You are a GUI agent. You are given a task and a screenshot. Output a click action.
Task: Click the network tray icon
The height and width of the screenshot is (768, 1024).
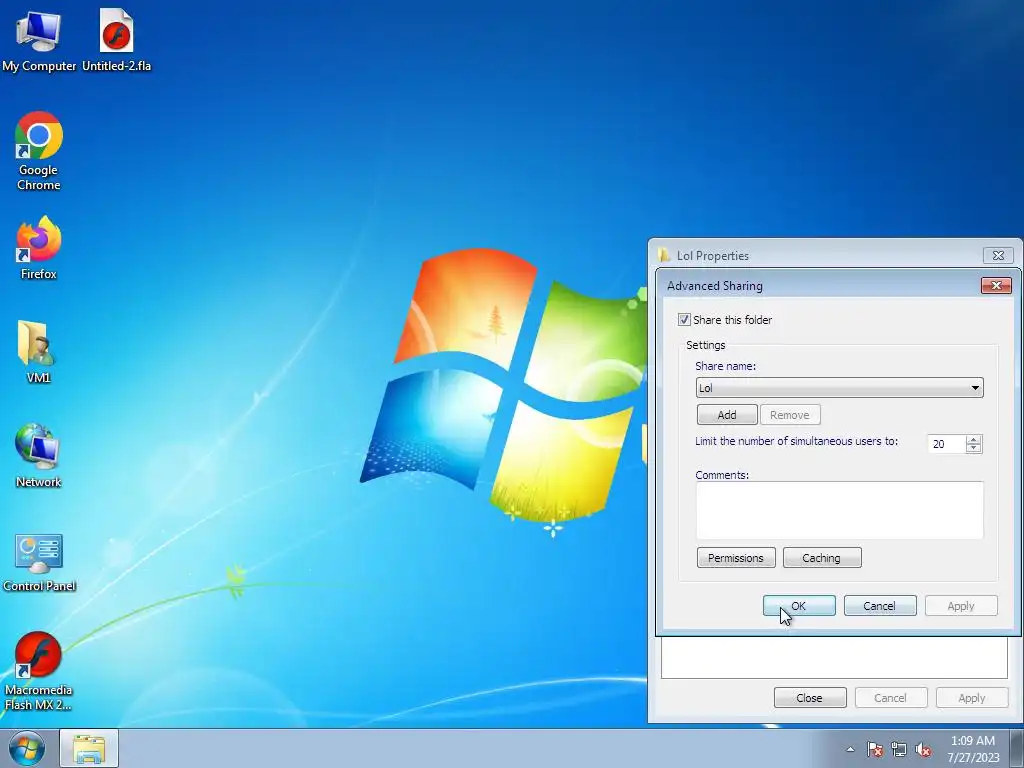pyautogui.click(x=899, y=750)
